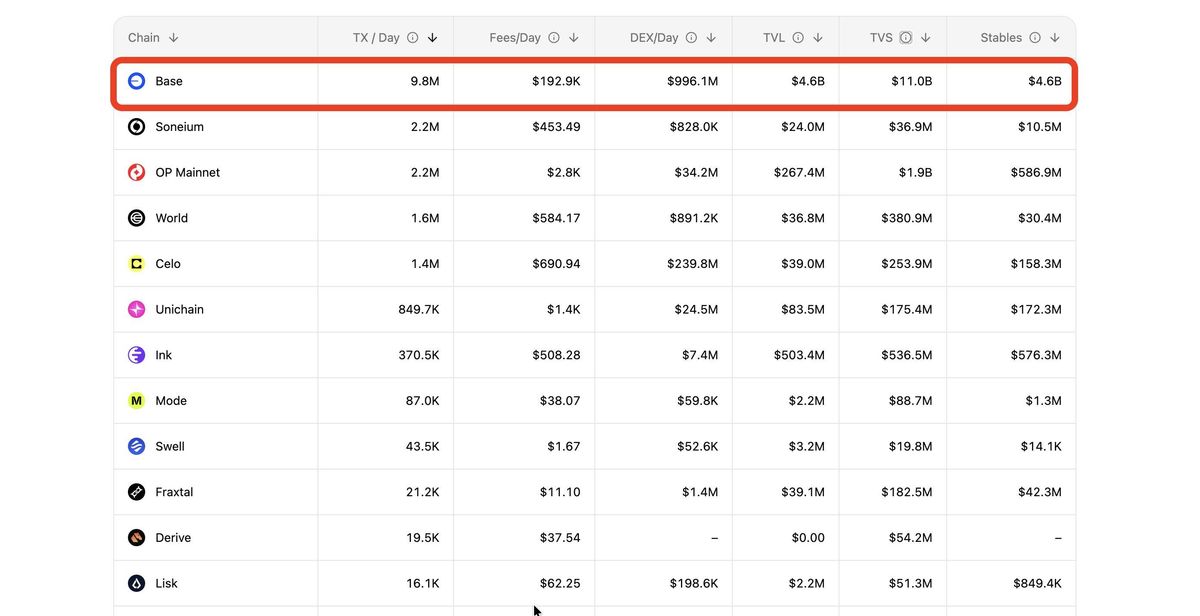
Task: Click Soneium's $453.49 fees value
Action: click(556, 127)
